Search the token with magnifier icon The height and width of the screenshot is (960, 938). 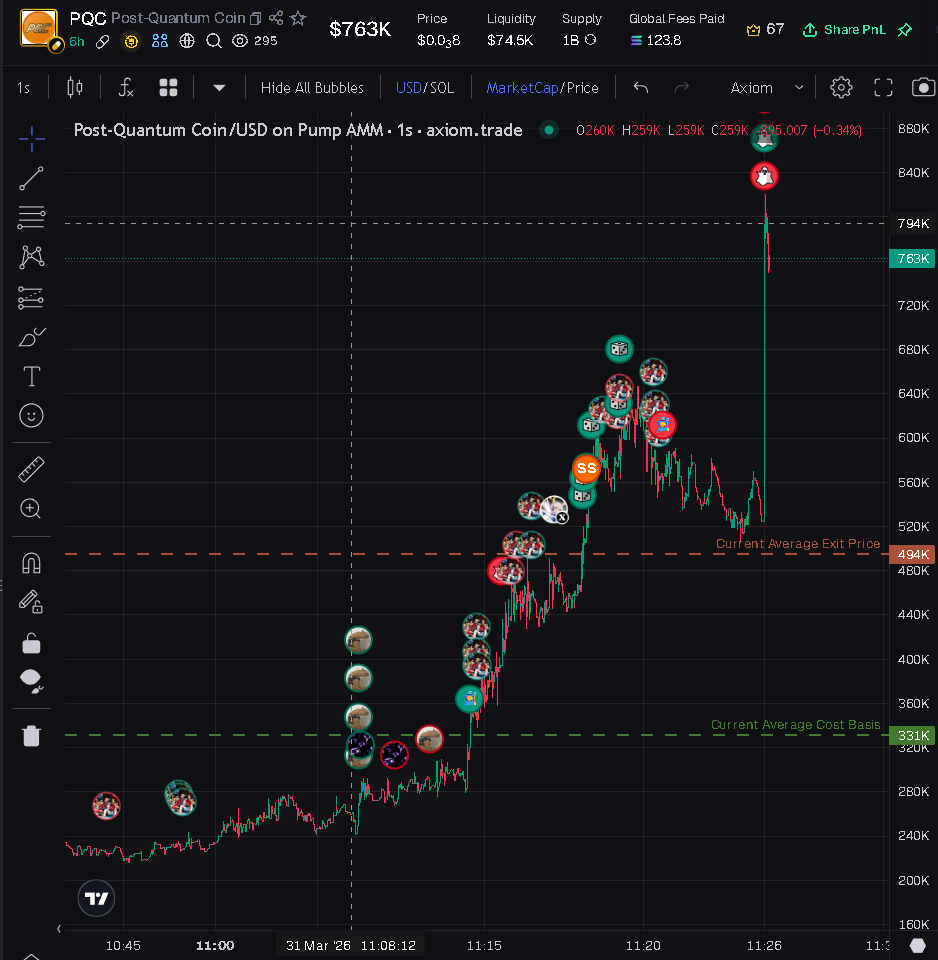point(214,41)
